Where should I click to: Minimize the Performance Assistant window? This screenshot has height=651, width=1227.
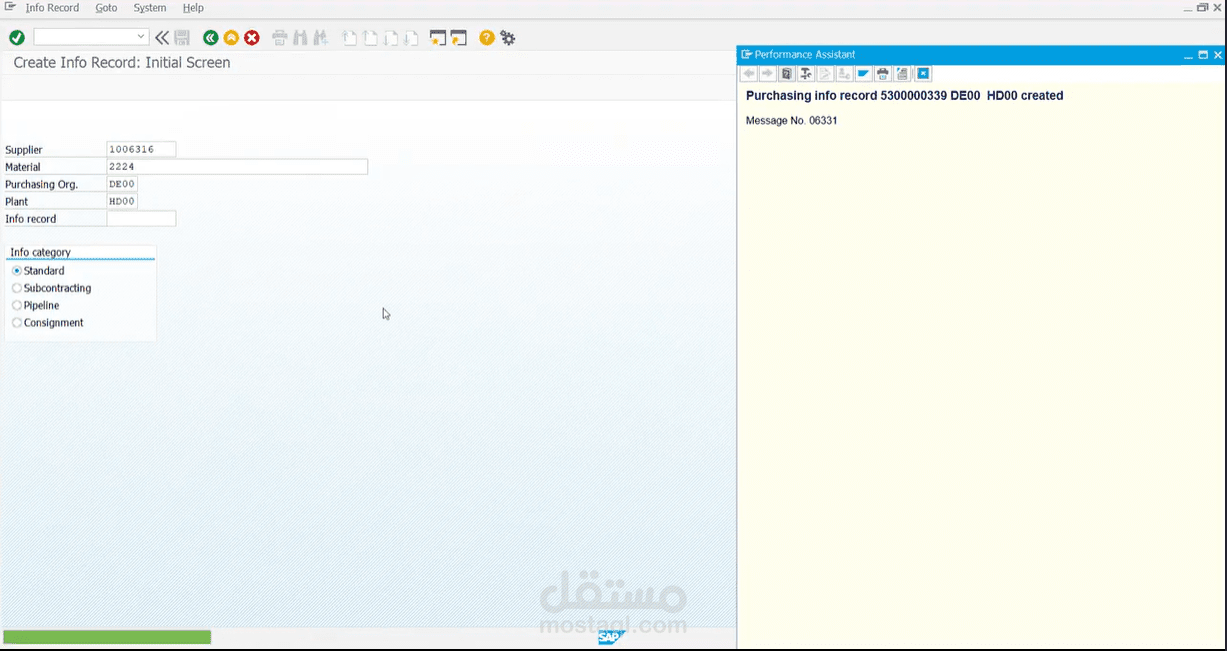[1189, 55]
